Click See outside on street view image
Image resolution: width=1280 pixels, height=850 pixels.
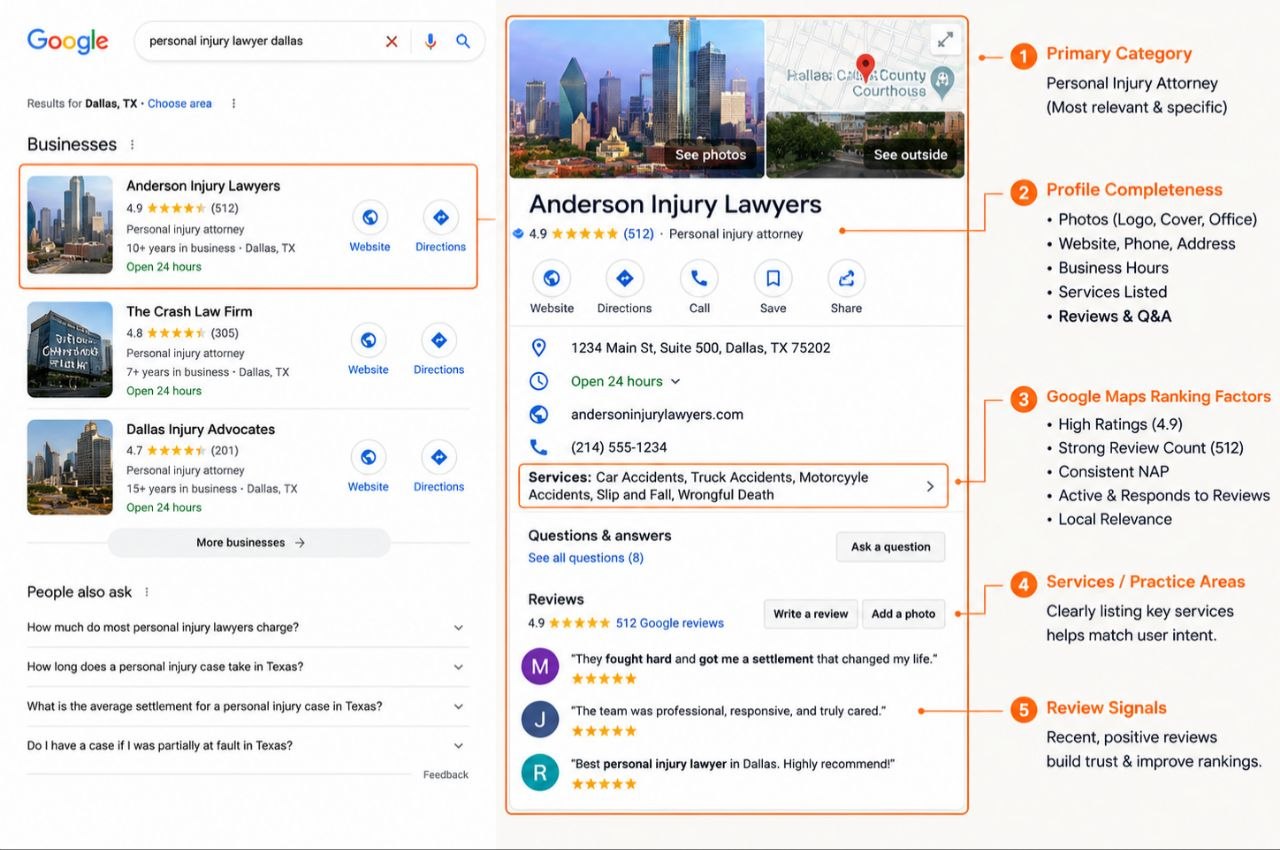tap(910, 155)
